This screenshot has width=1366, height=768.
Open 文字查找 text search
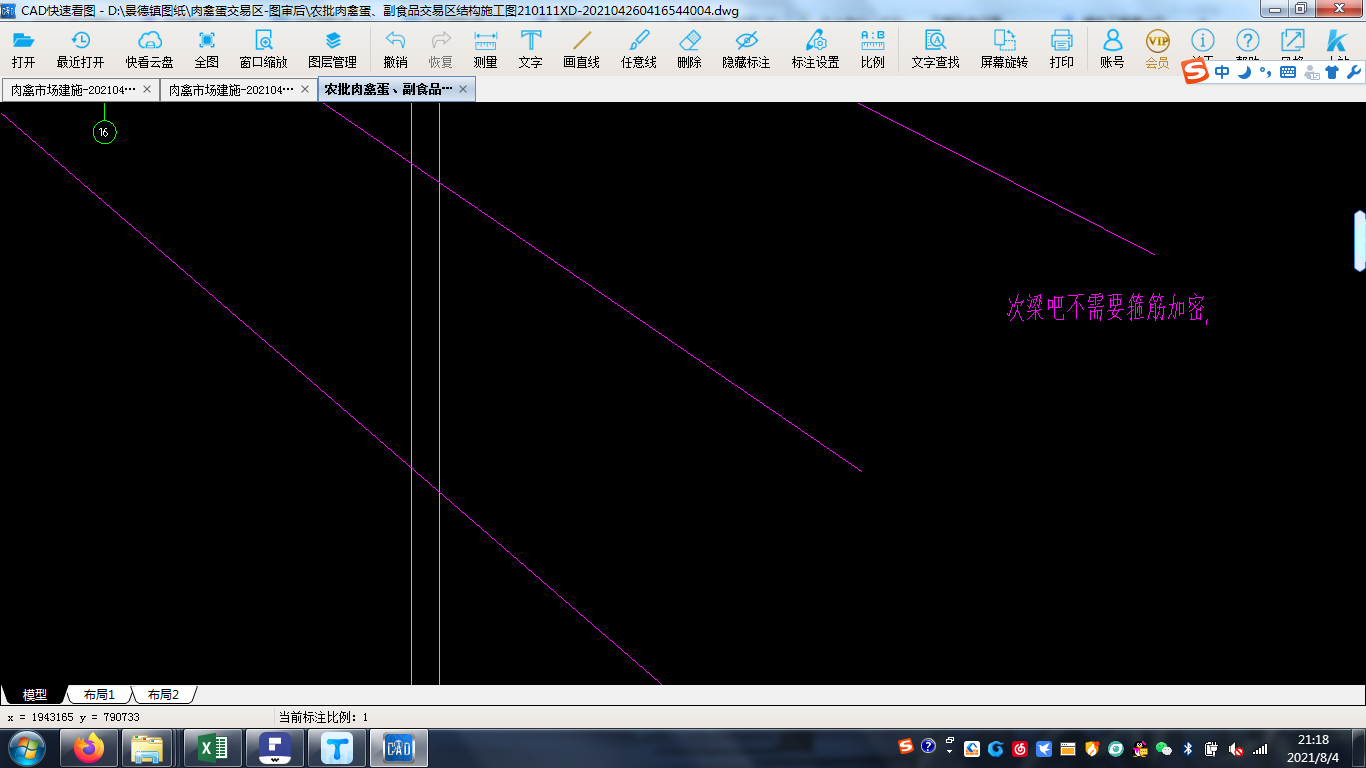tap(935, 49)
